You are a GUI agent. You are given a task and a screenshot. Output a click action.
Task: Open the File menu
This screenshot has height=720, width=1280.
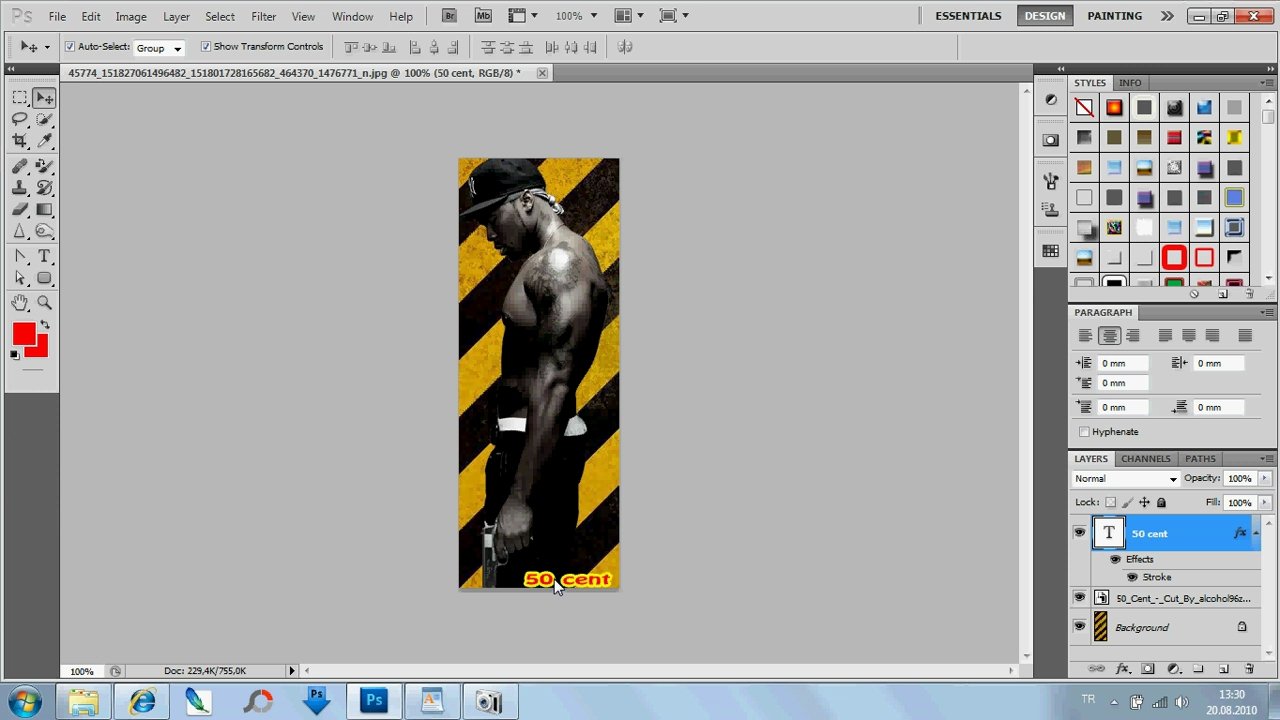tap(58, 16)
